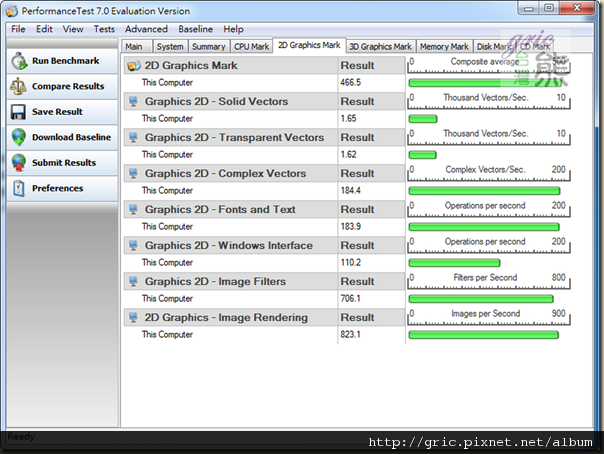Start the test with Run Benchmark button
Viewport: 604px width, 454px height.
point(62,61)
